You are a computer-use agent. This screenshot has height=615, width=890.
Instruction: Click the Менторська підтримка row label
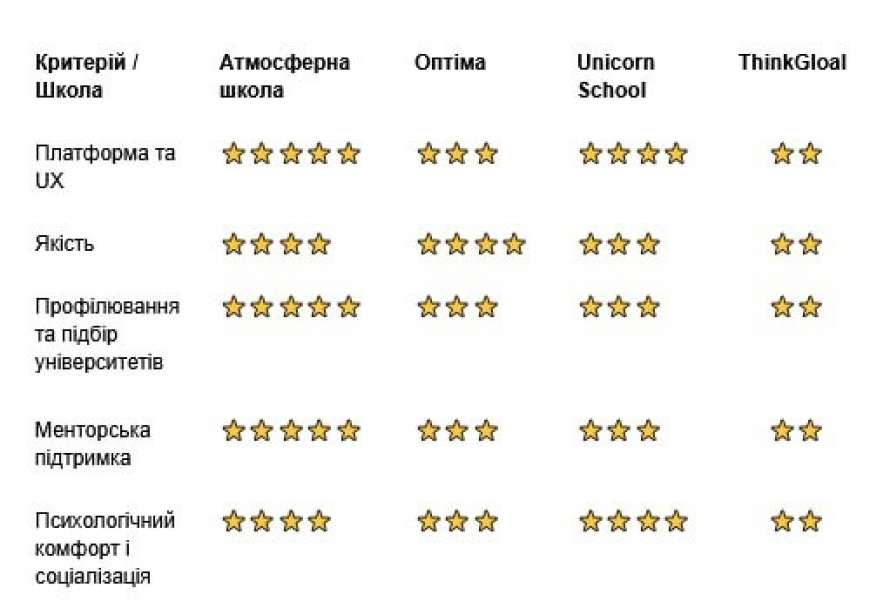tap(92, 443)
